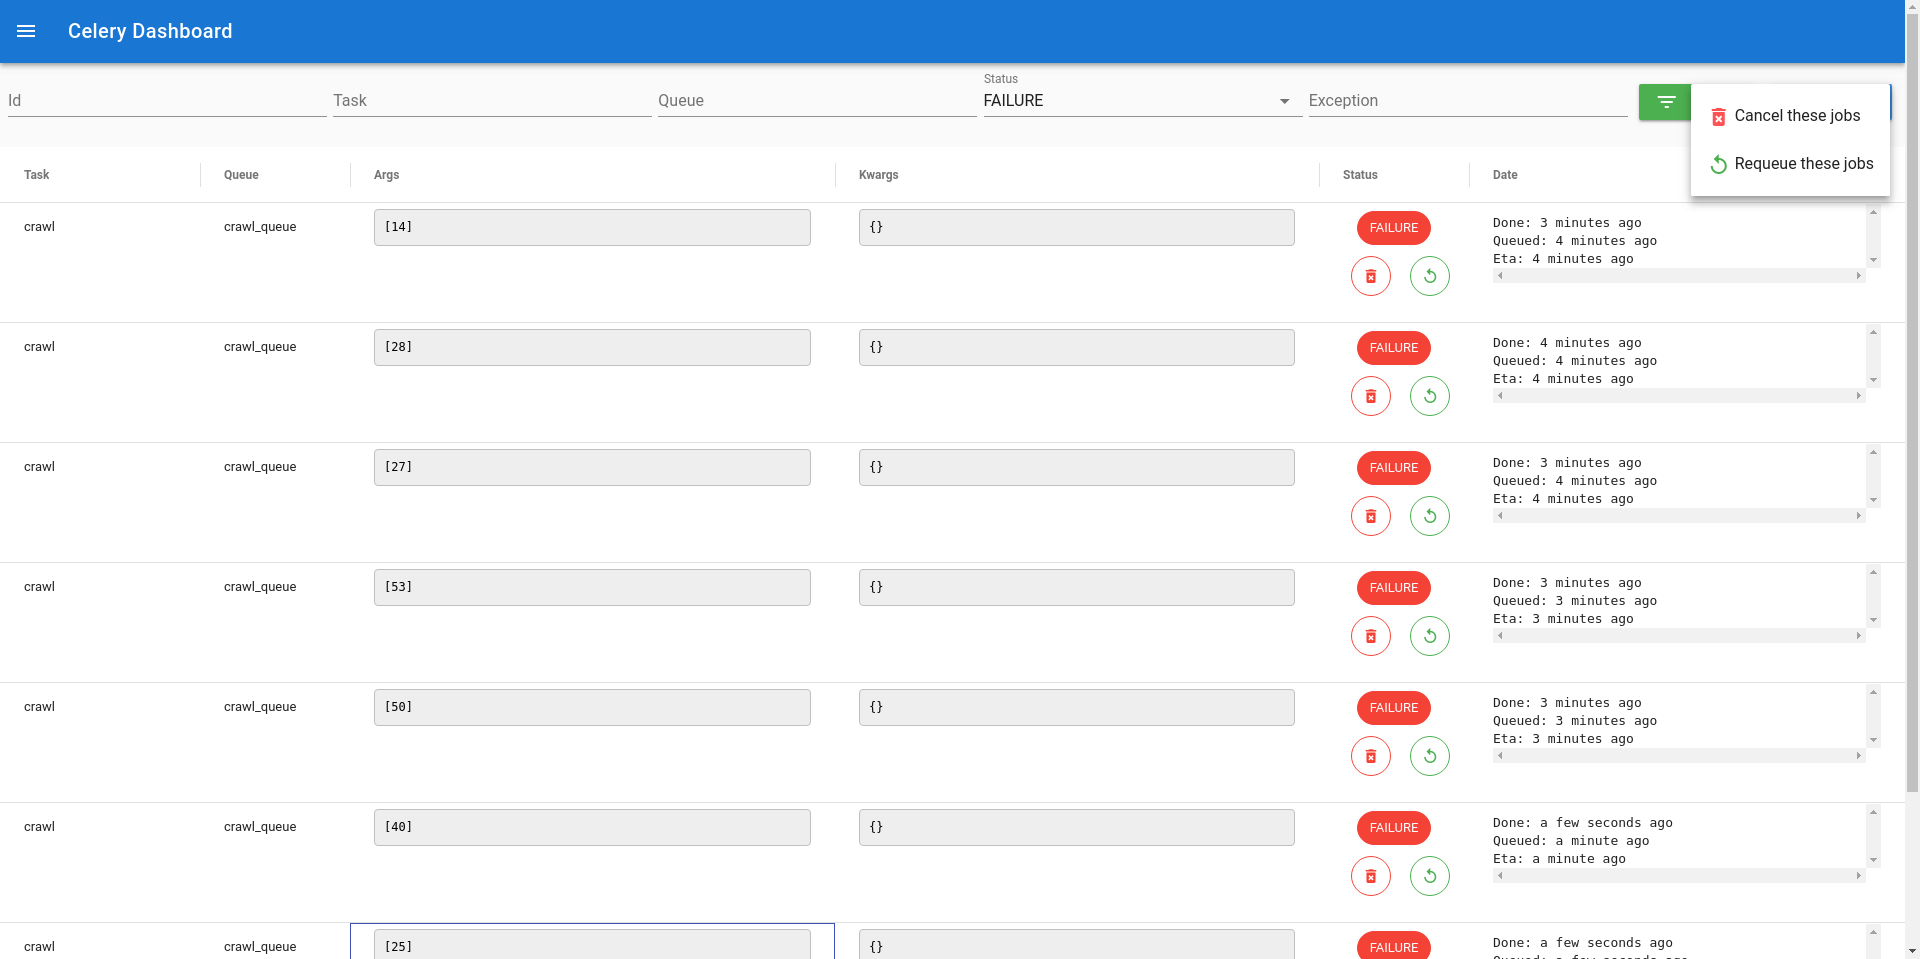Cancel the job with args [27]
The width and height of the screenshot is (1920, 959).
point(1370,516)
